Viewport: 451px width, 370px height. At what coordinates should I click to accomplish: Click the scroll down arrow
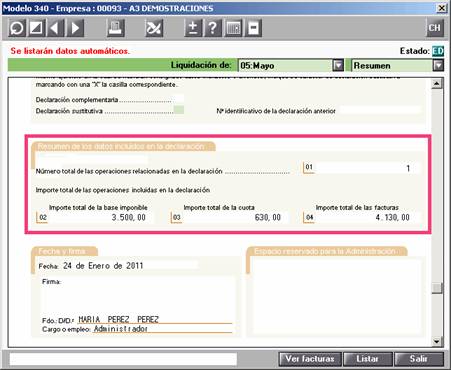436,341
